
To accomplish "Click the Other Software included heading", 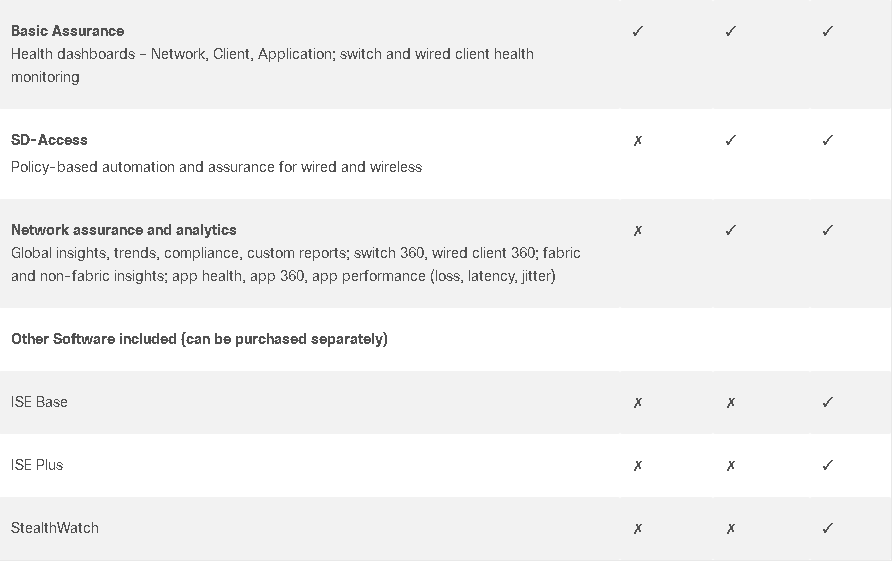I will pos(199,339).
